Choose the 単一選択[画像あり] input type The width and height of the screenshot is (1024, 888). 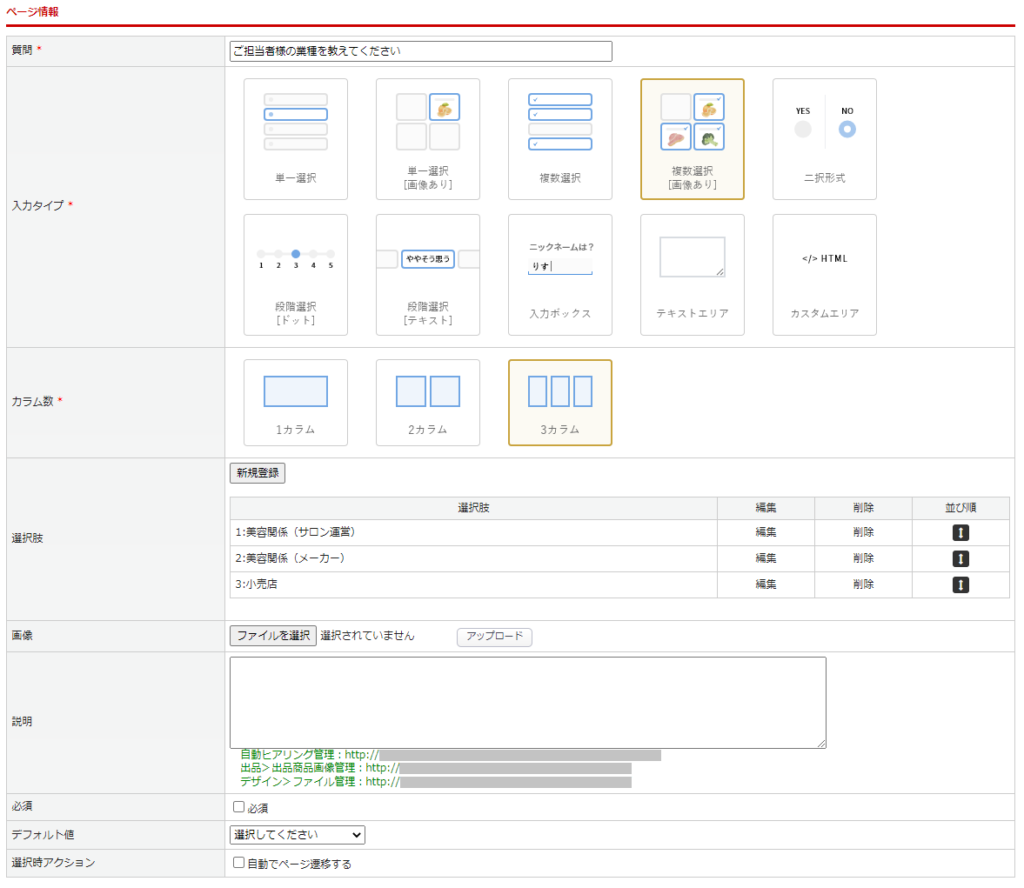pyautogui.click(x=427, y=139)
